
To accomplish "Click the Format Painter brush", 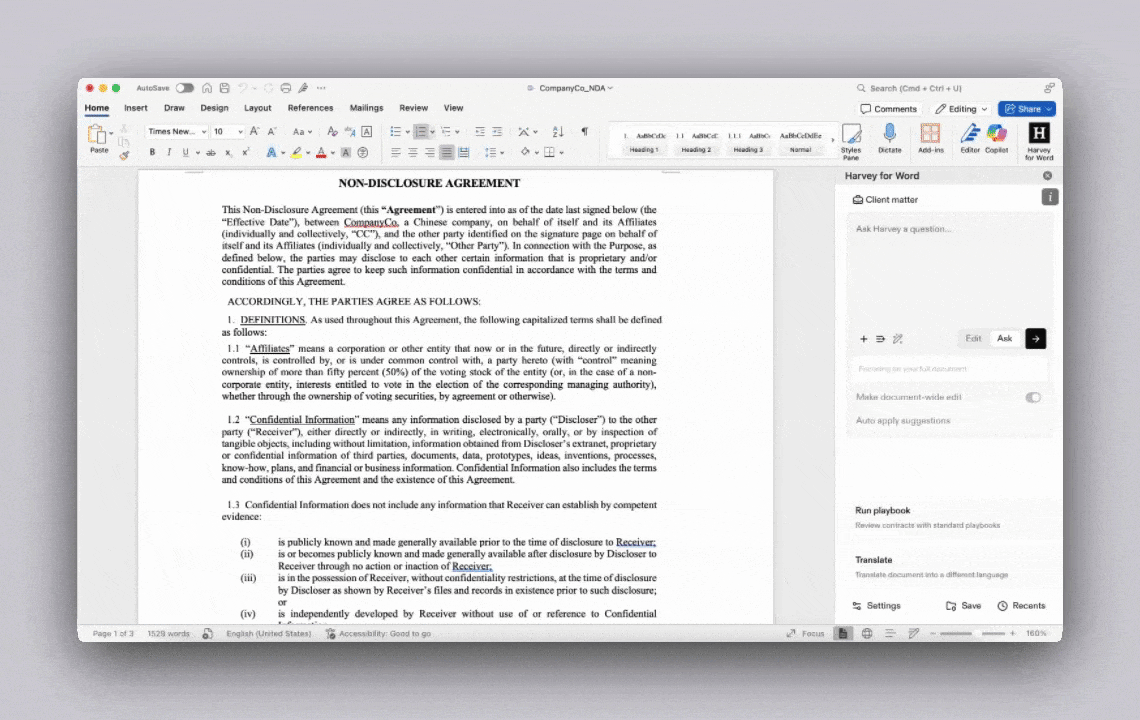I will click(x=124, y=155).
